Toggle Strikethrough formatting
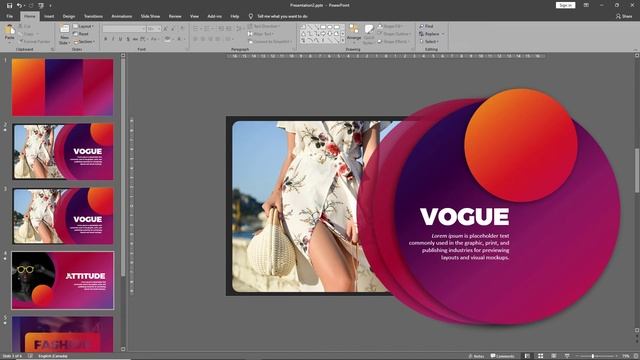Screen dimensions: 640x360 [135, 39]
